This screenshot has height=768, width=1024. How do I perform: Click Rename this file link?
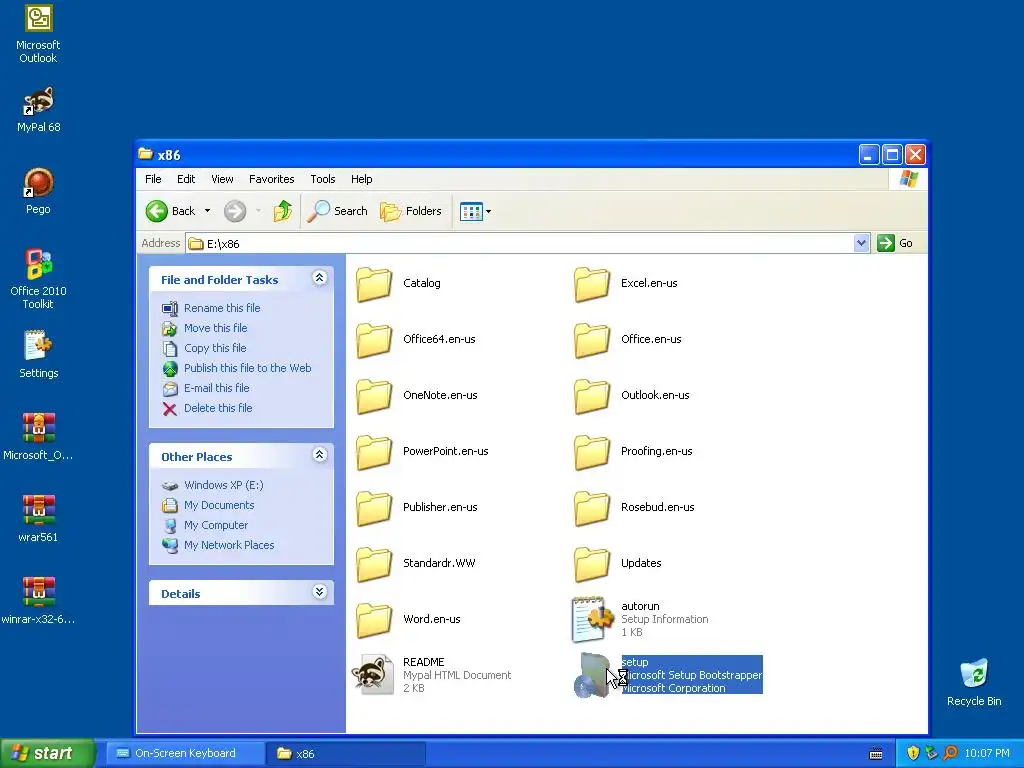point(222,308)
